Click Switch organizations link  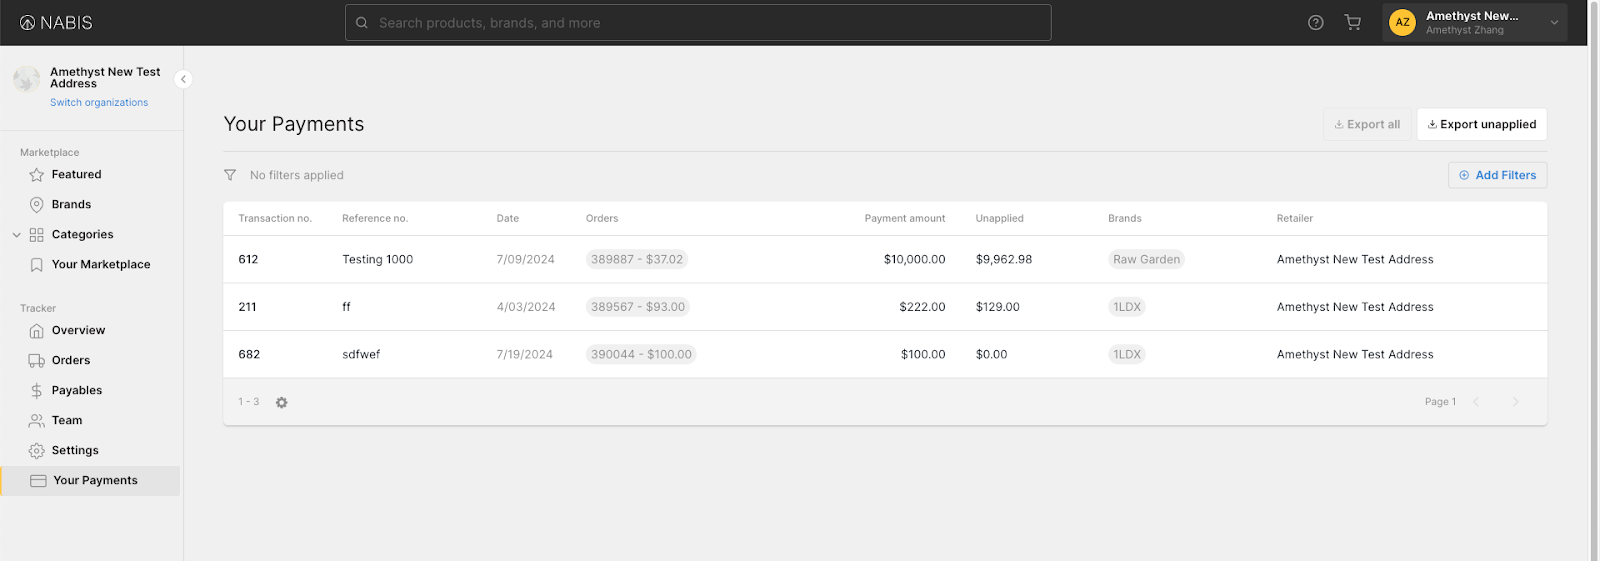(99, 102)
